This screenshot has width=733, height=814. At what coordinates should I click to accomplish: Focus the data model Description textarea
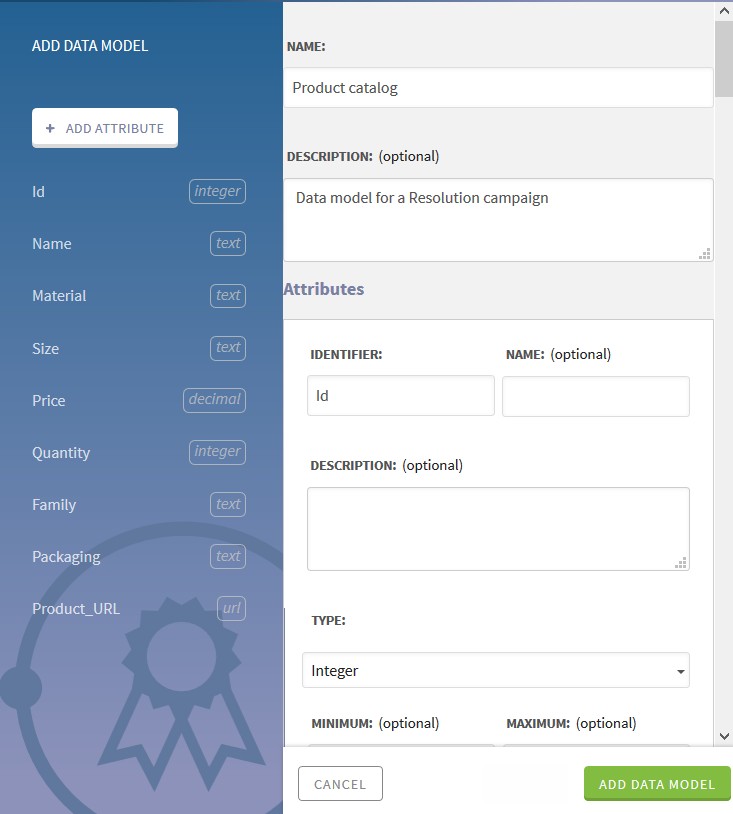pos(498,220)
